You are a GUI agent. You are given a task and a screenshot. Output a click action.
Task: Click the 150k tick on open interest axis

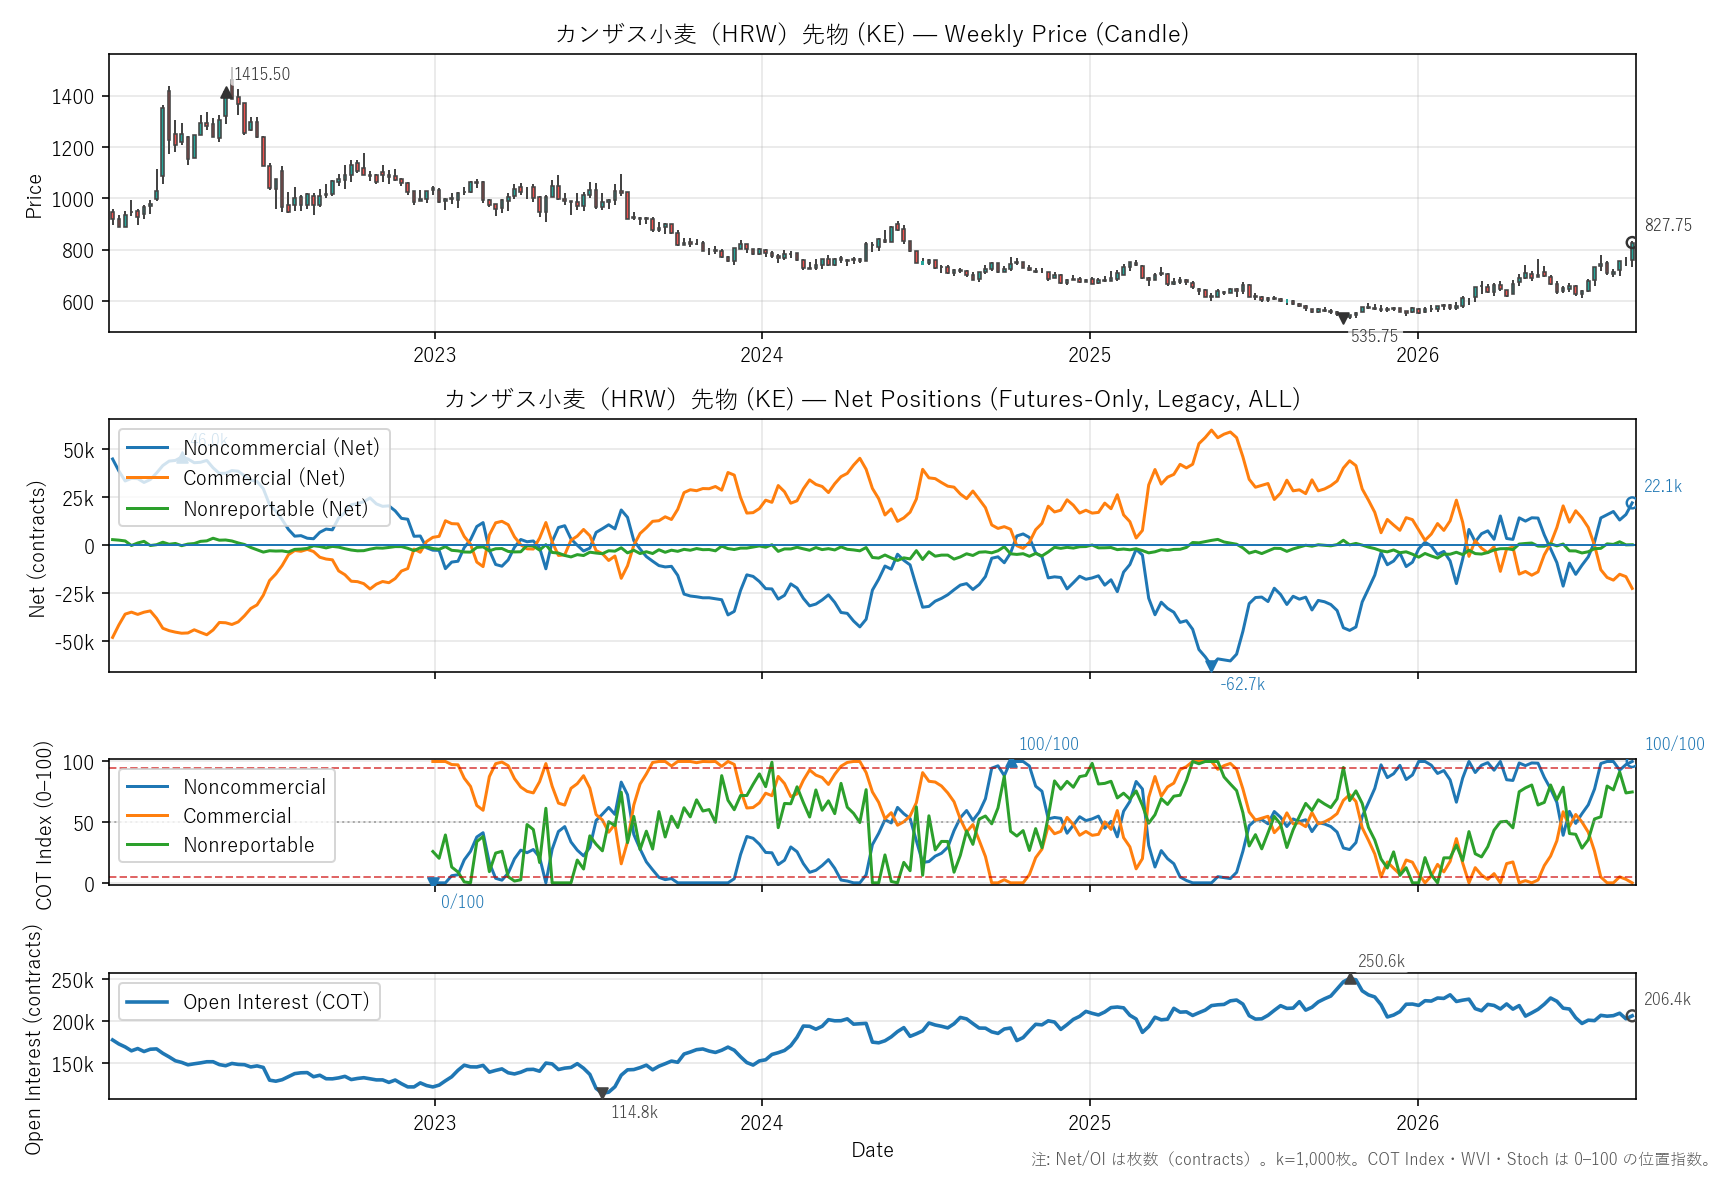point(73,1065)
